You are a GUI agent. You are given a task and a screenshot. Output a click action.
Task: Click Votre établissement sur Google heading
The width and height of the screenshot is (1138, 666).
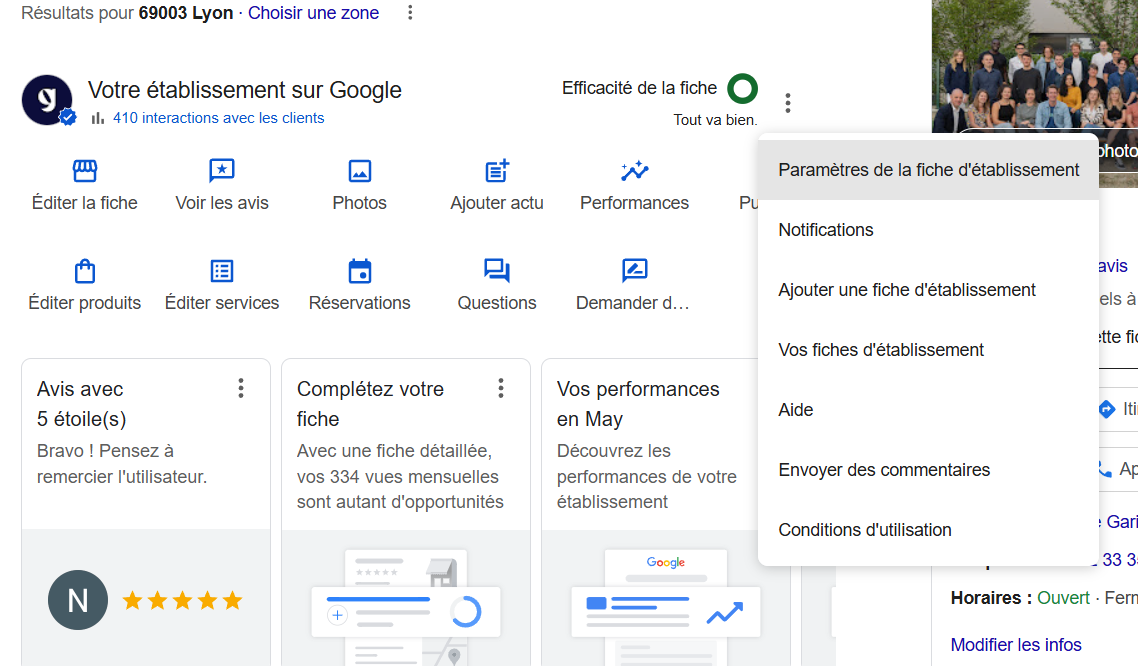pos(245,90)
